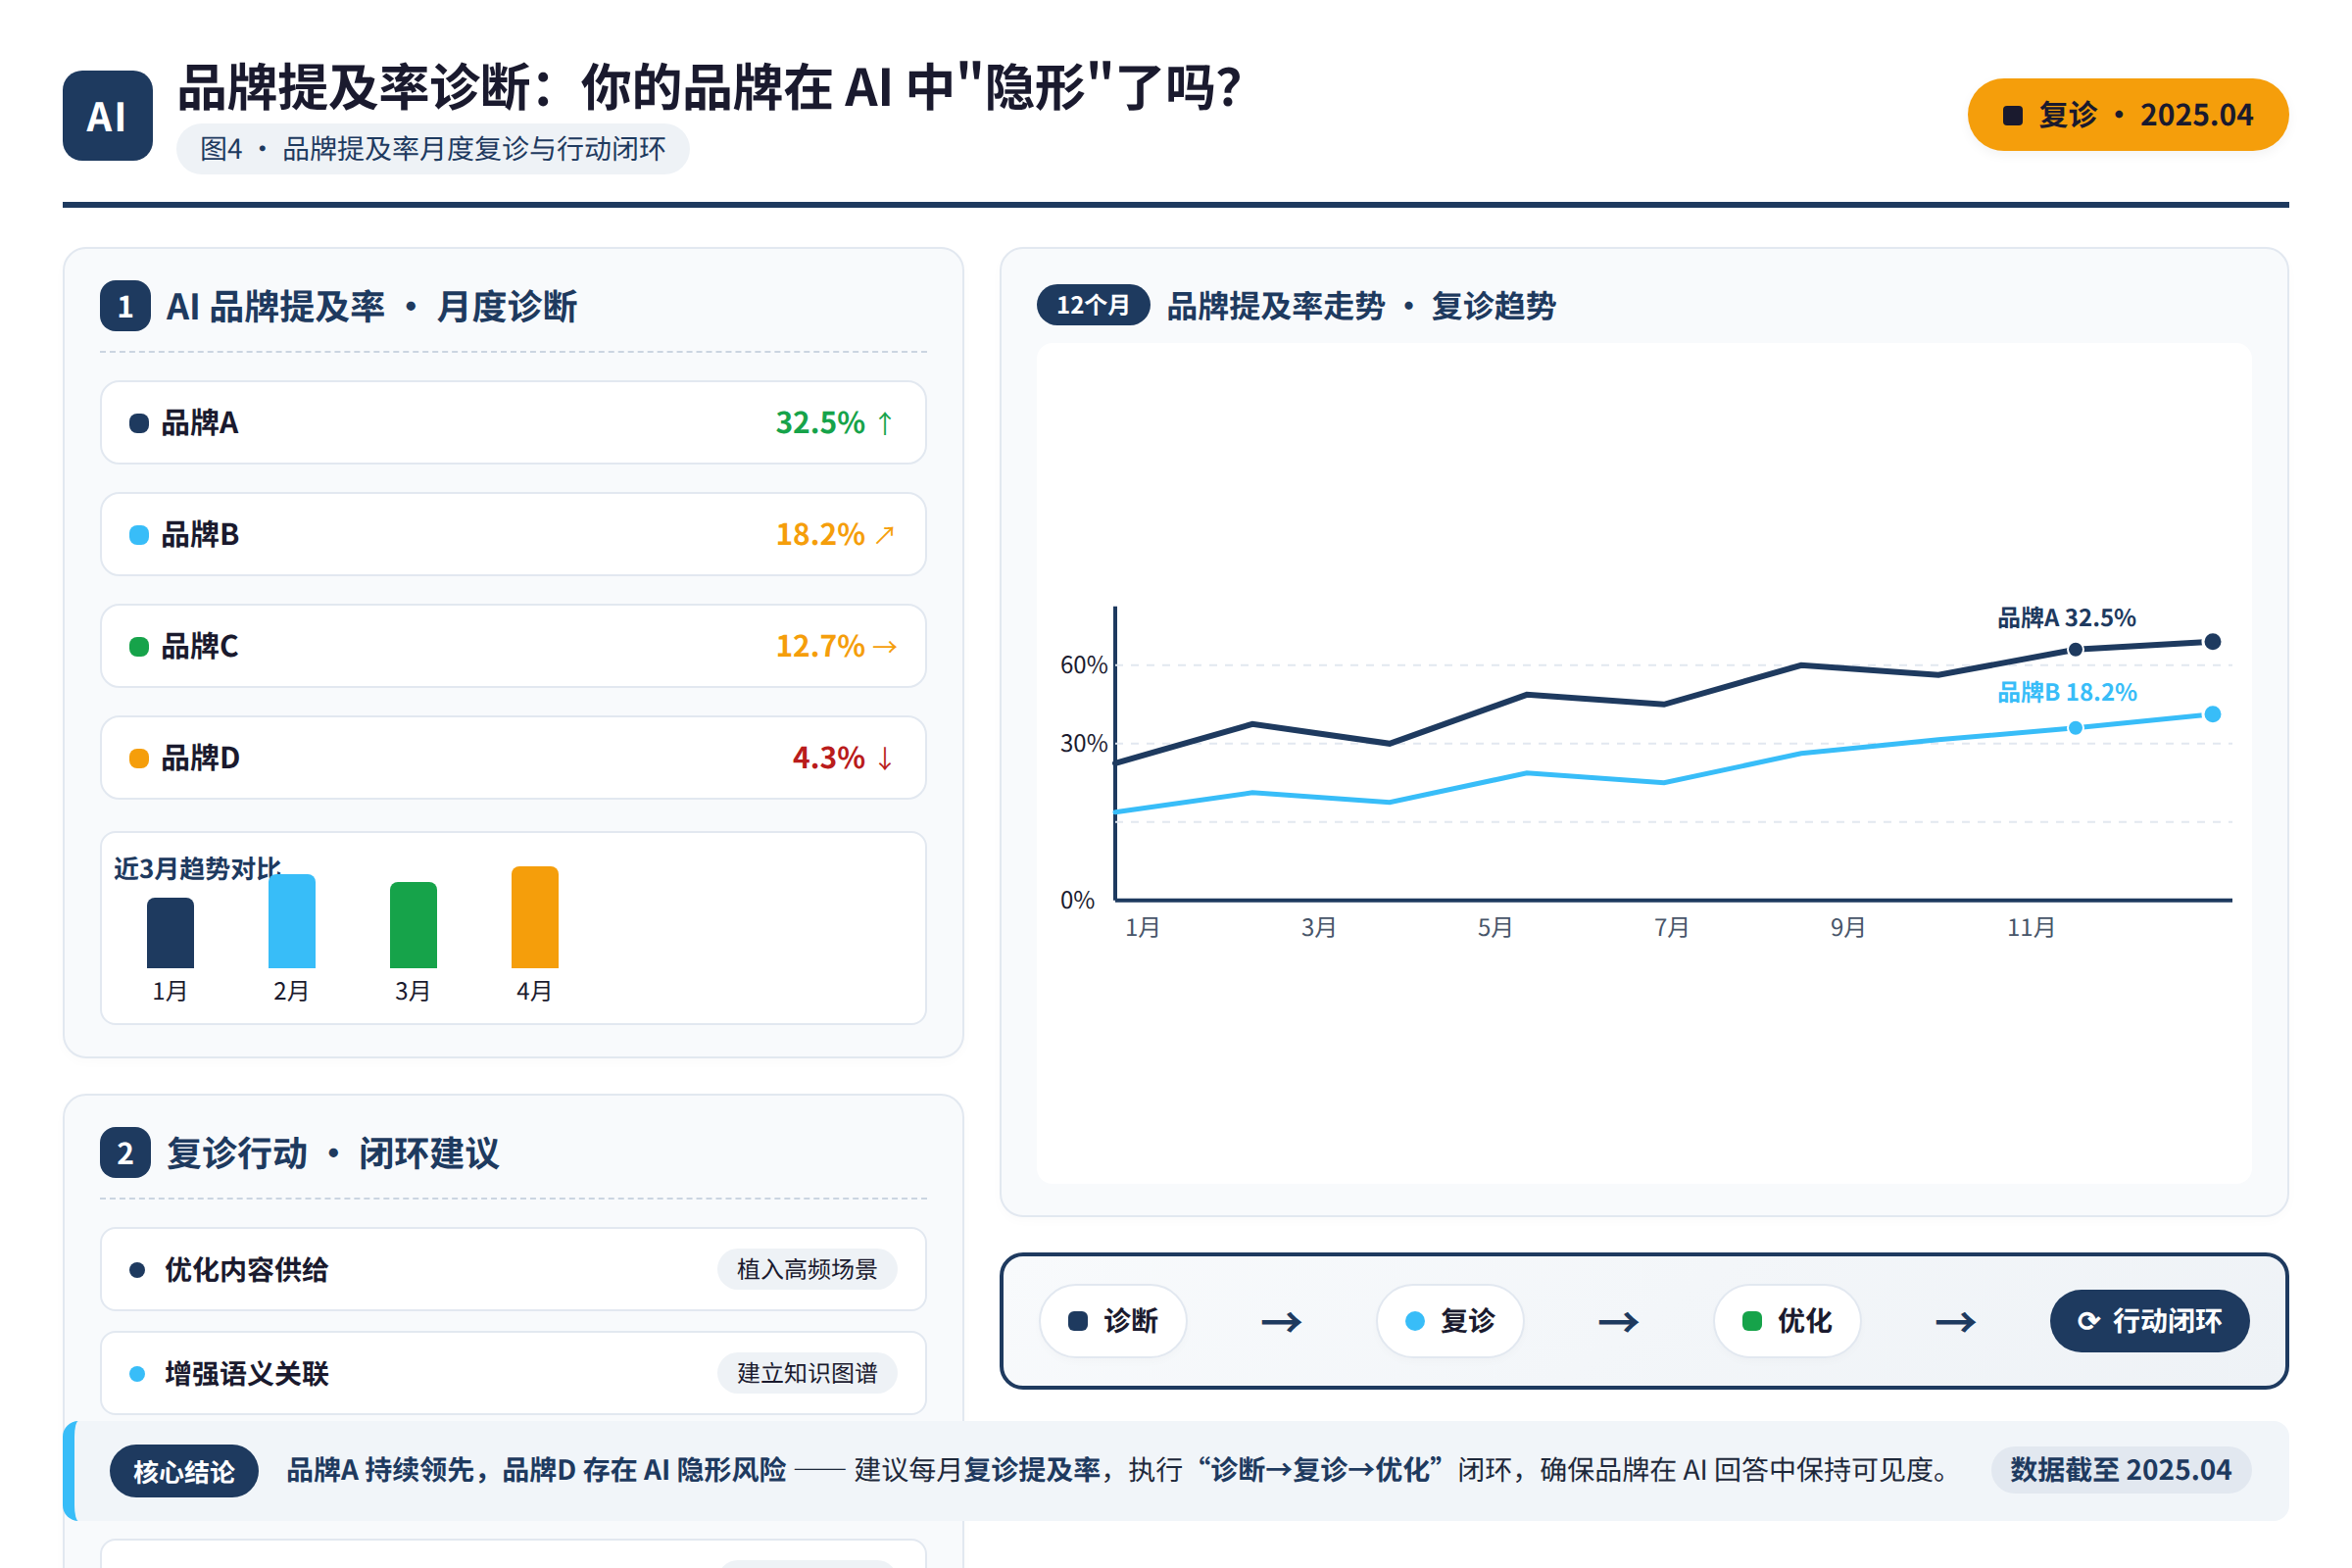Click the refresh icon in 行动闭环
Image resolution: width=2352 pixels, height=1568 pixels.
click(x=2088, y=1321)
